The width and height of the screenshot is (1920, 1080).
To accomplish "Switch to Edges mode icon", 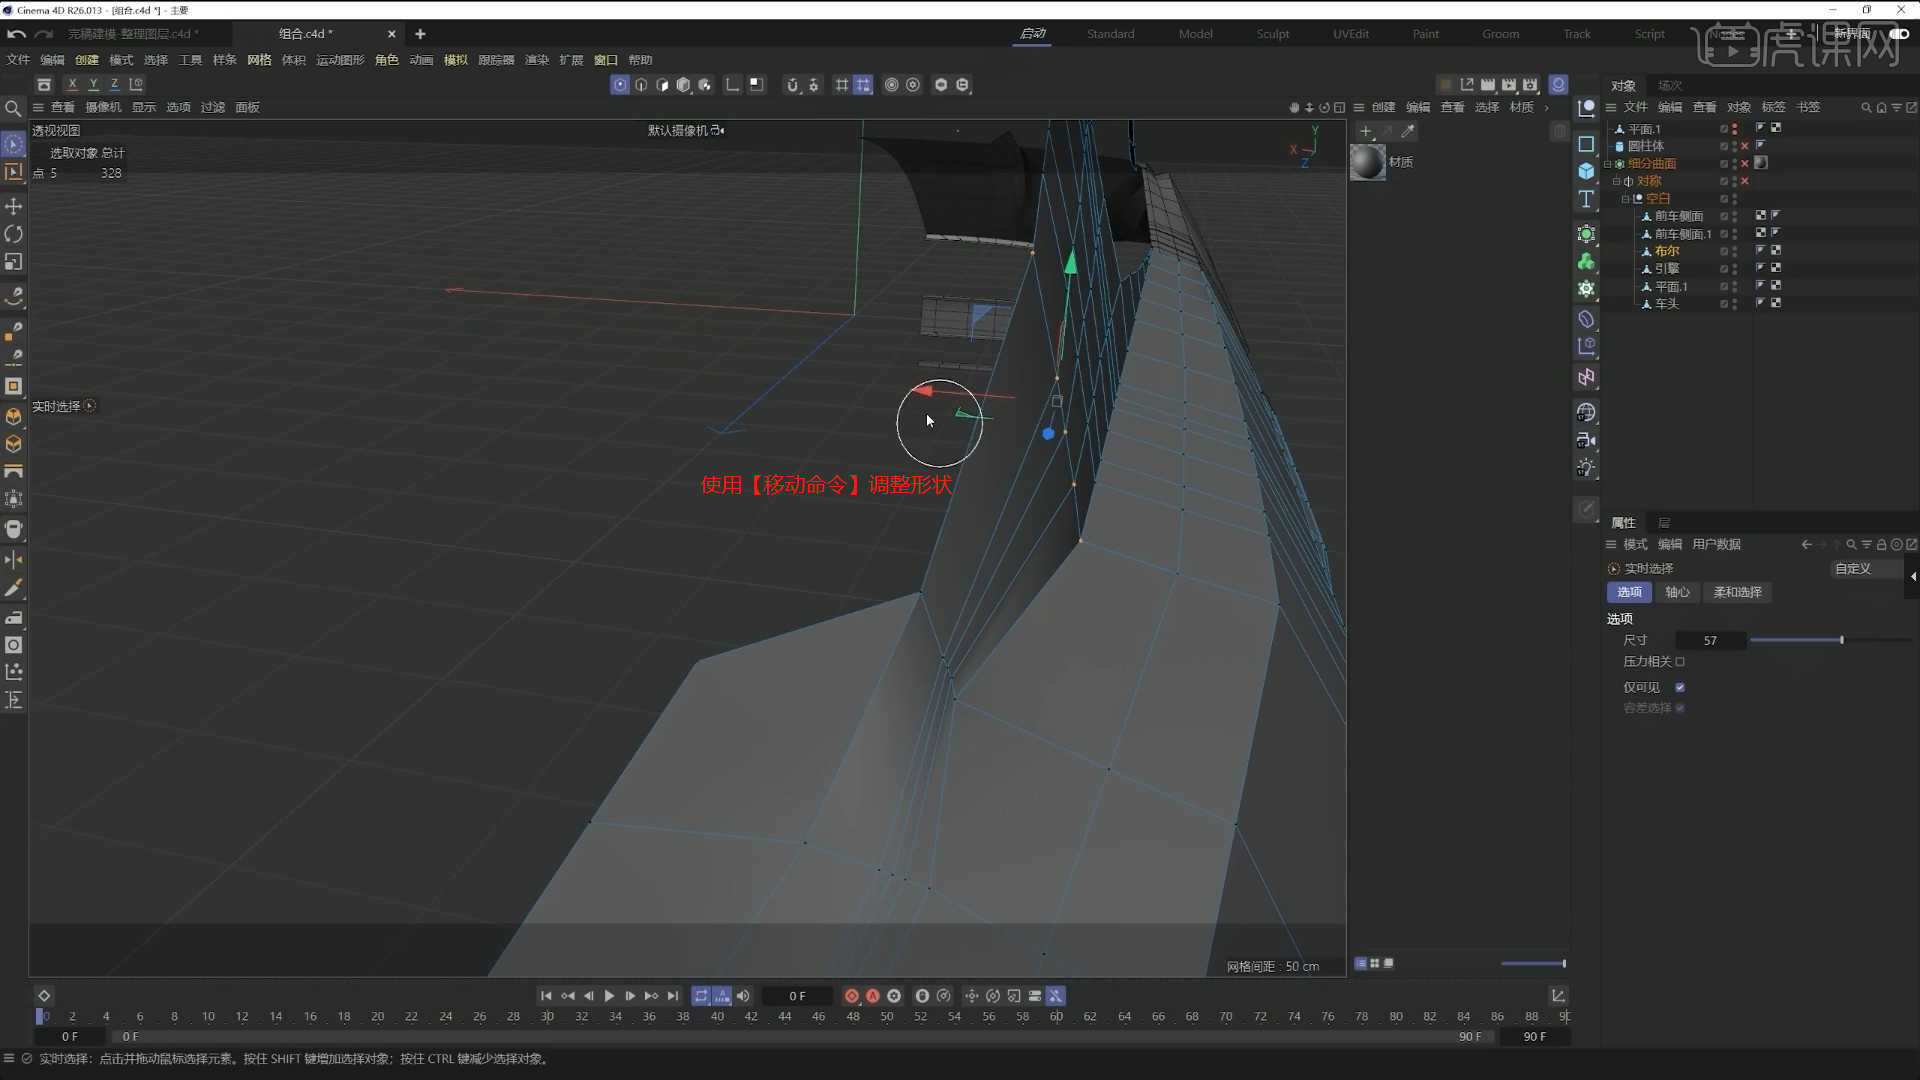I will click(641, 85).
